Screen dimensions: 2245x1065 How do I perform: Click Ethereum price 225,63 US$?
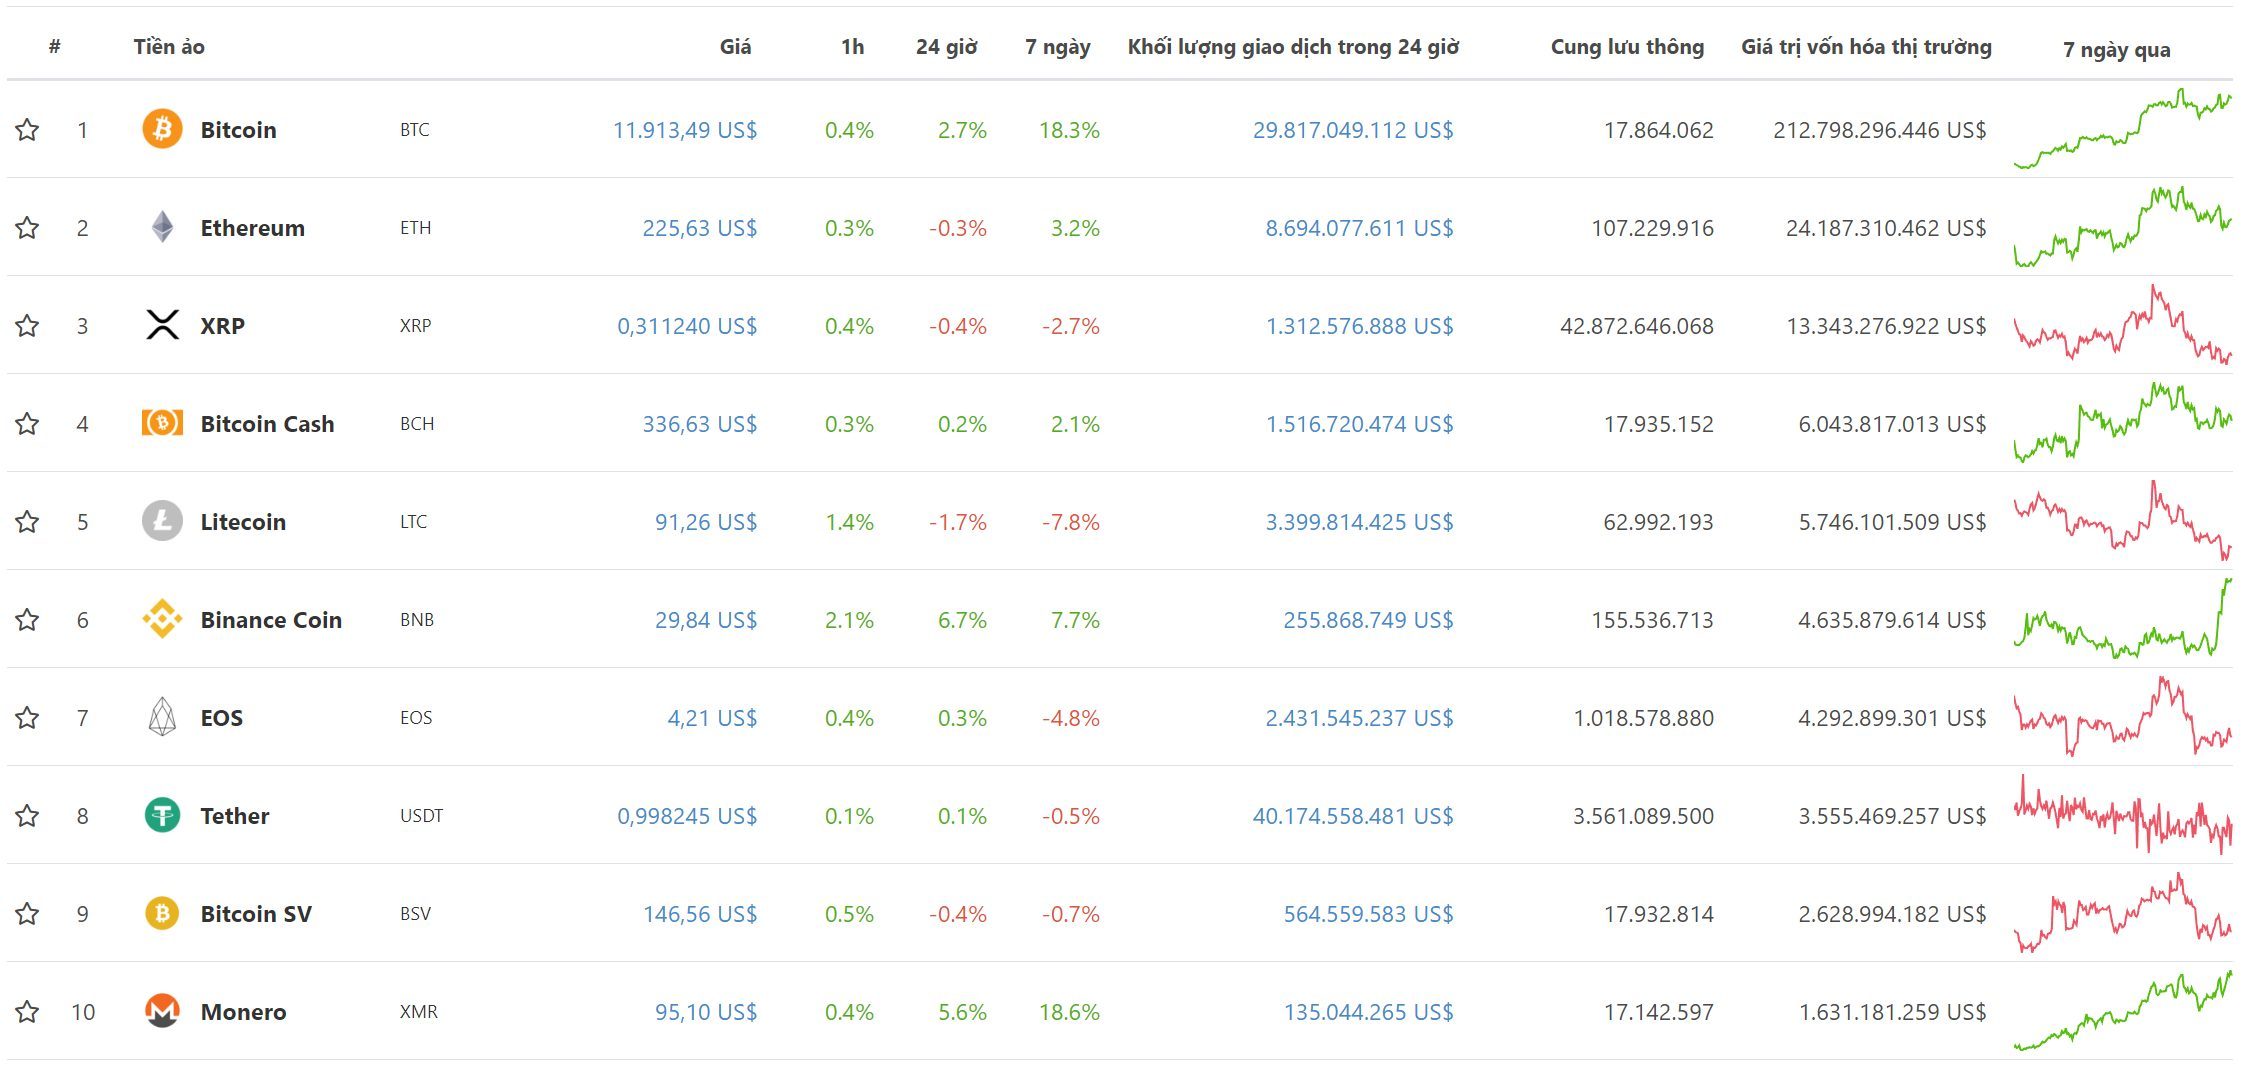700,227
